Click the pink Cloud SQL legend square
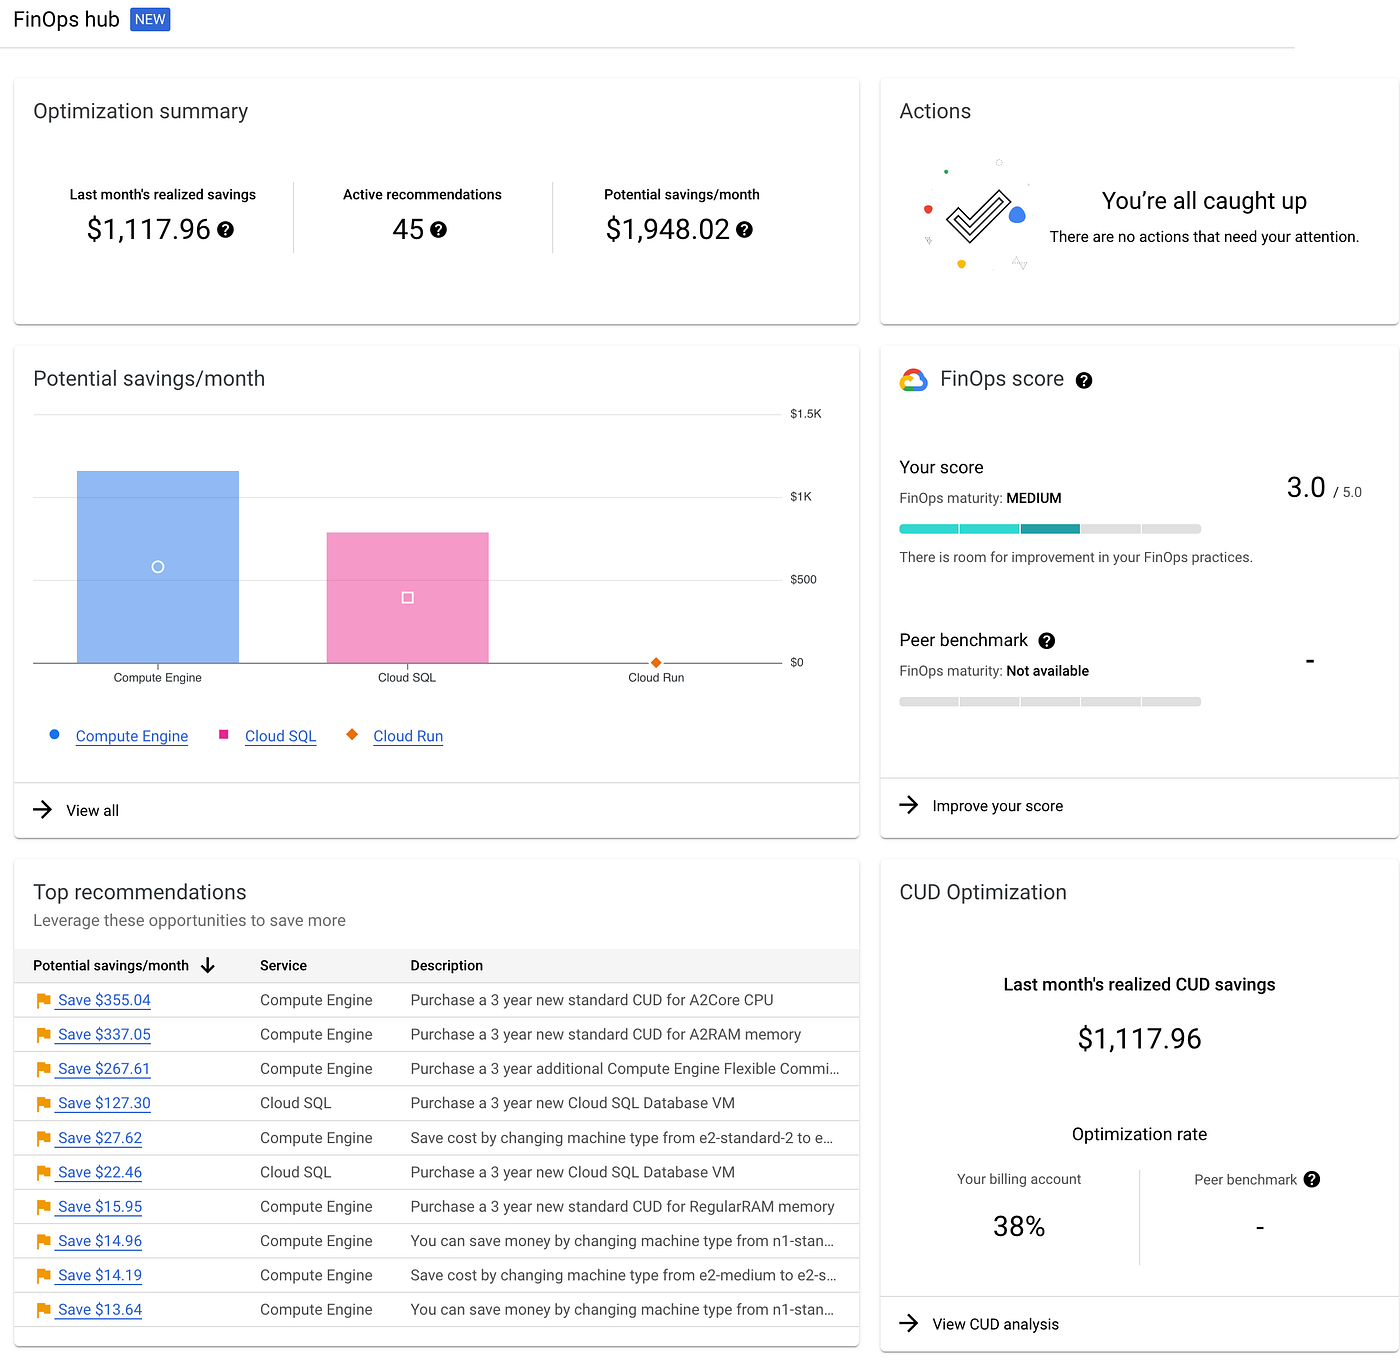This screenshot has width=1400, height=1362. coord(224,735)
